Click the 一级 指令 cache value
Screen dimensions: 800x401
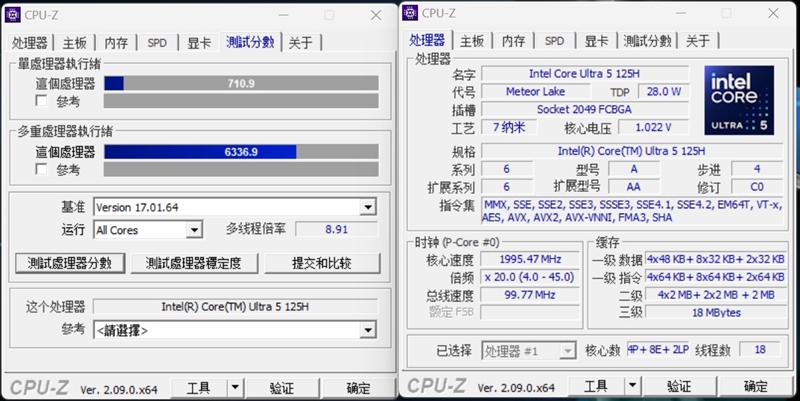coord(716,277)
